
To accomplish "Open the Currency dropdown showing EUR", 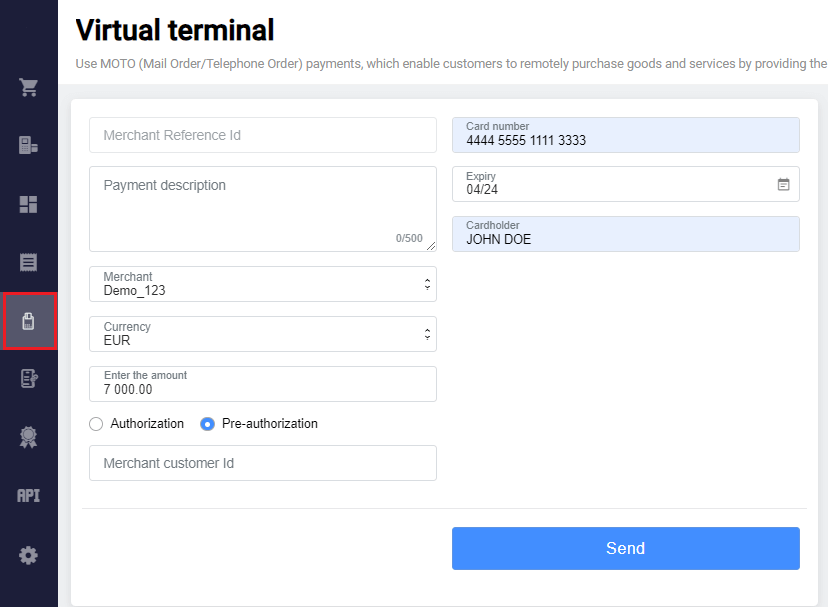I will [262, 334].
